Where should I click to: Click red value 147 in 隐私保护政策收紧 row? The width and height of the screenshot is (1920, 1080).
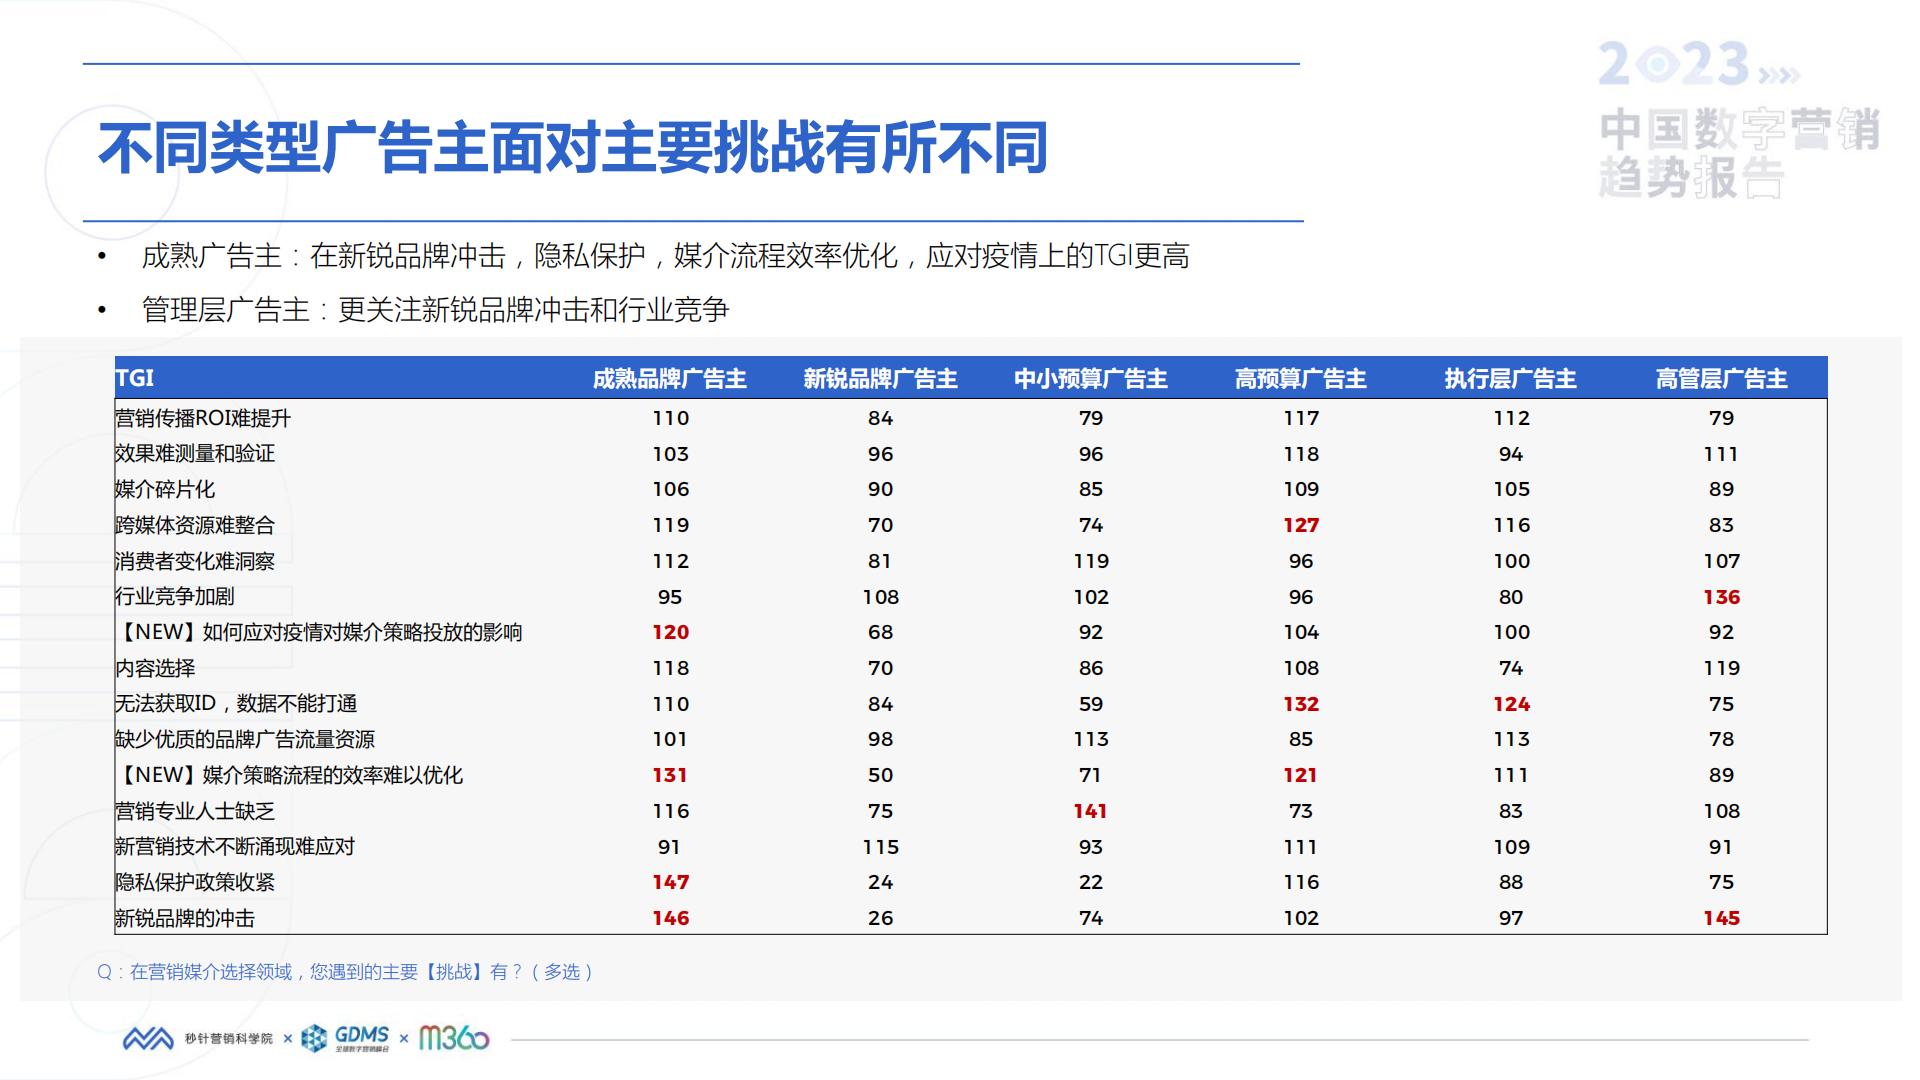coord(670,882)
